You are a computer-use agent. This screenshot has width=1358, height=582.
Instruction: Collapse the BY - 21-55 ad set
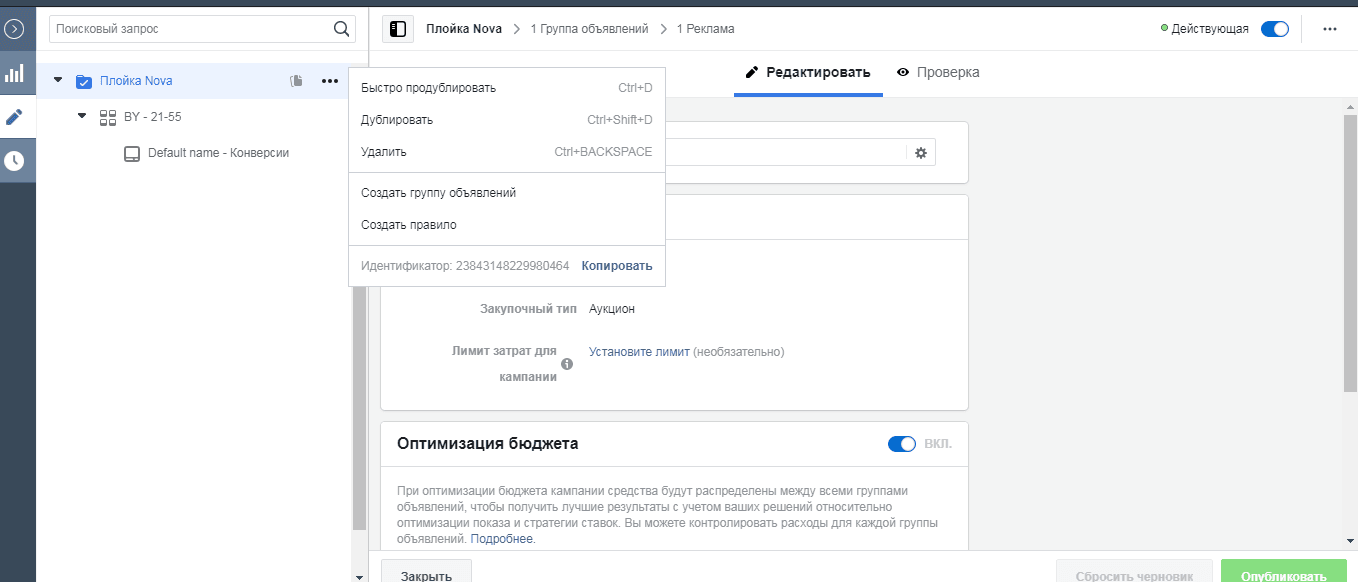click(82, 116)
